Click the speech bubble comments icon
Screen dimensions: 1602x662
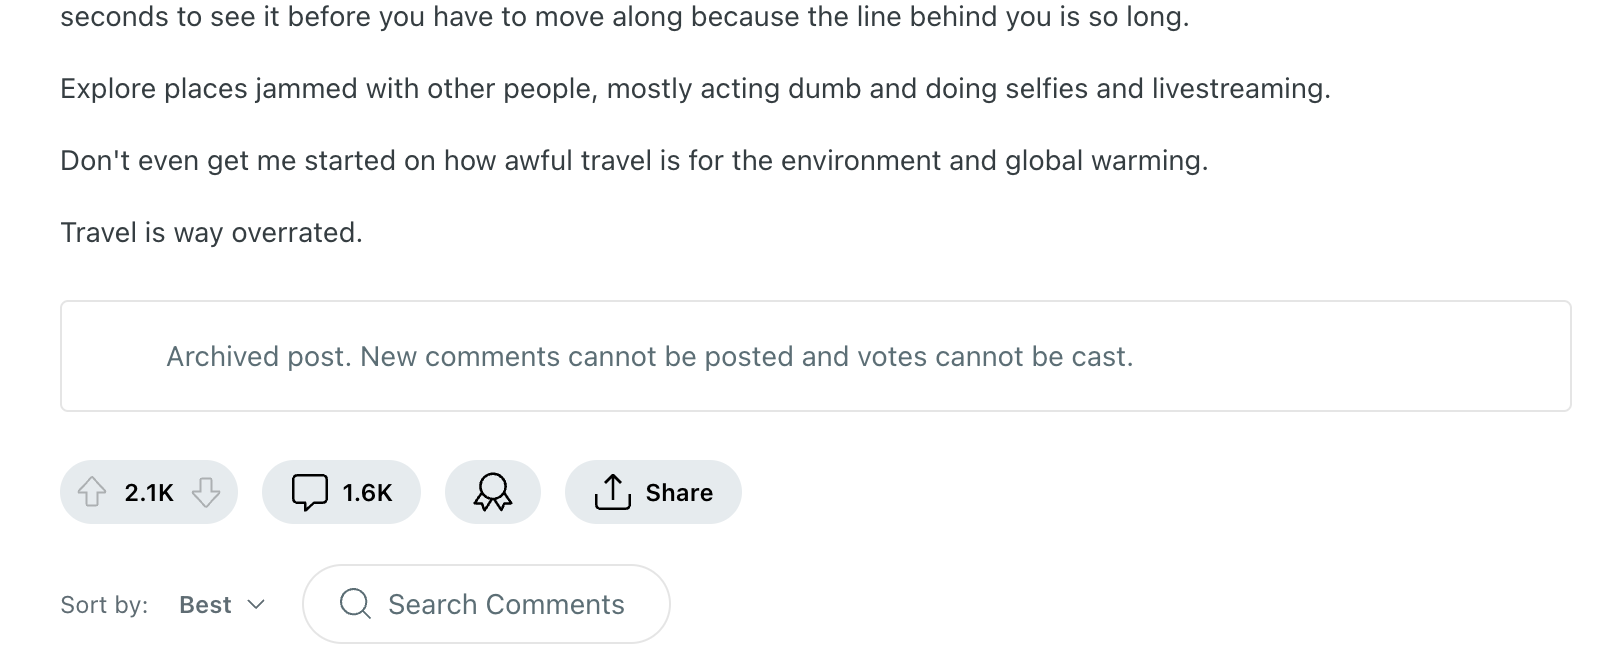pos(310,492)
